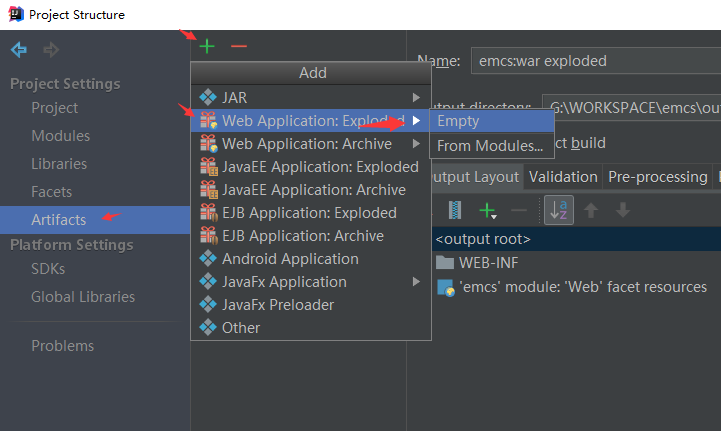Choose Empty from the submenu
The width and height of the screenshot is (721, 431).
(492, 121)
